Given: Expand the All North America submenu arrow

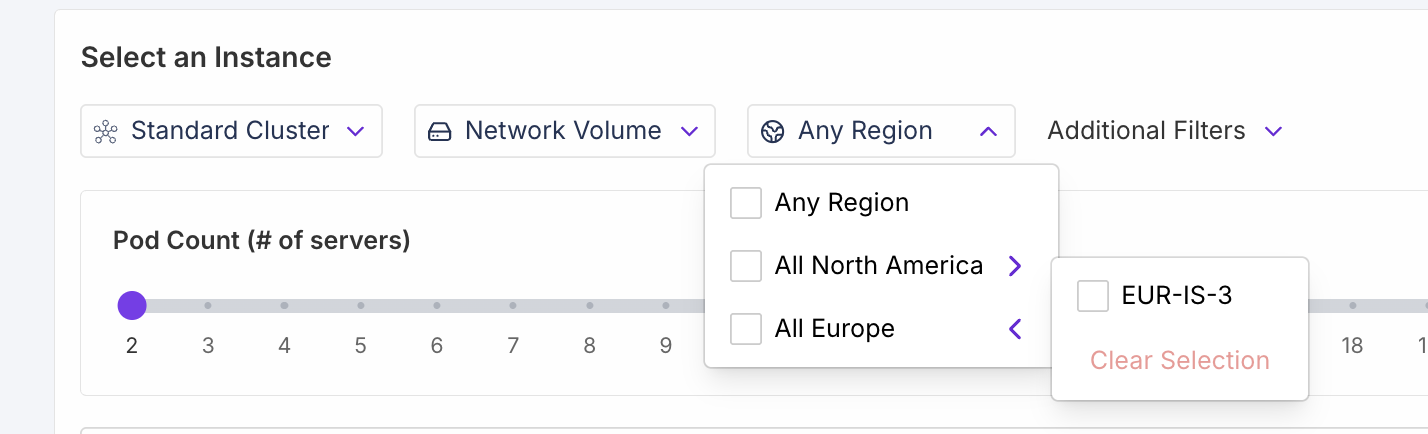Looking at the screenshot, I should 1015,266.
